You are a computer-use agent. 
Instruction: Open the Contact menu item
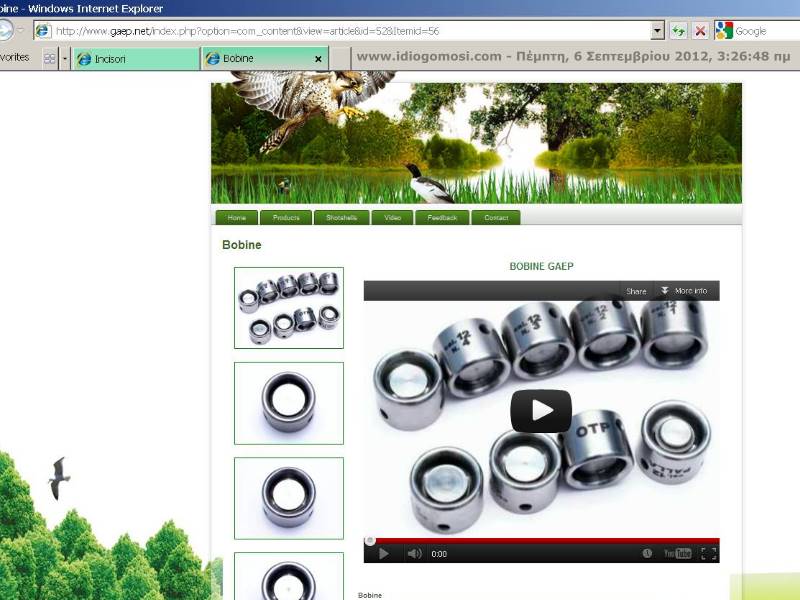pos(496,217)
